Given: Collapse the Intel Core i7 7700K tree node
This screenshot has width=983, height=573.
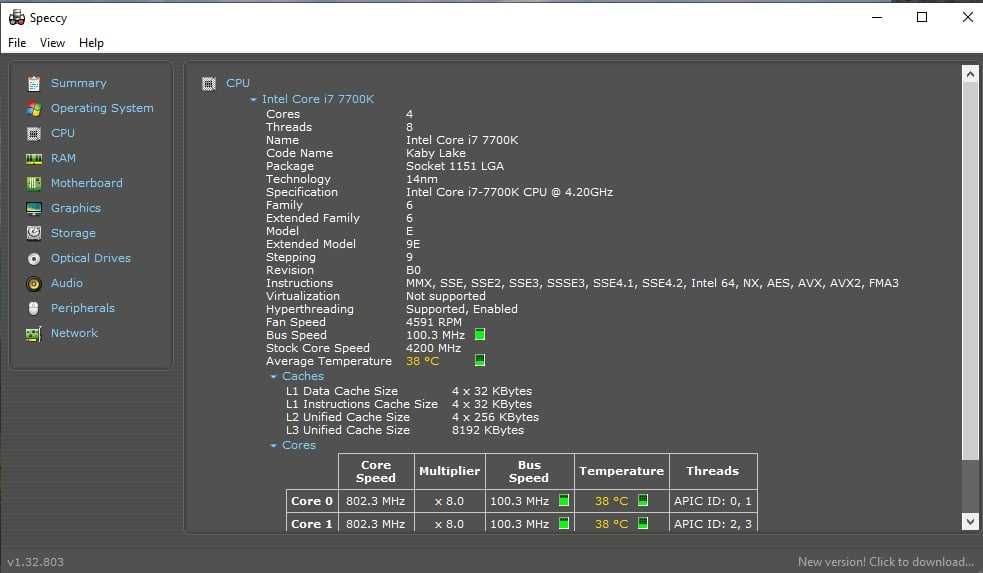Looking at the screenshot, I should [253, 100].
